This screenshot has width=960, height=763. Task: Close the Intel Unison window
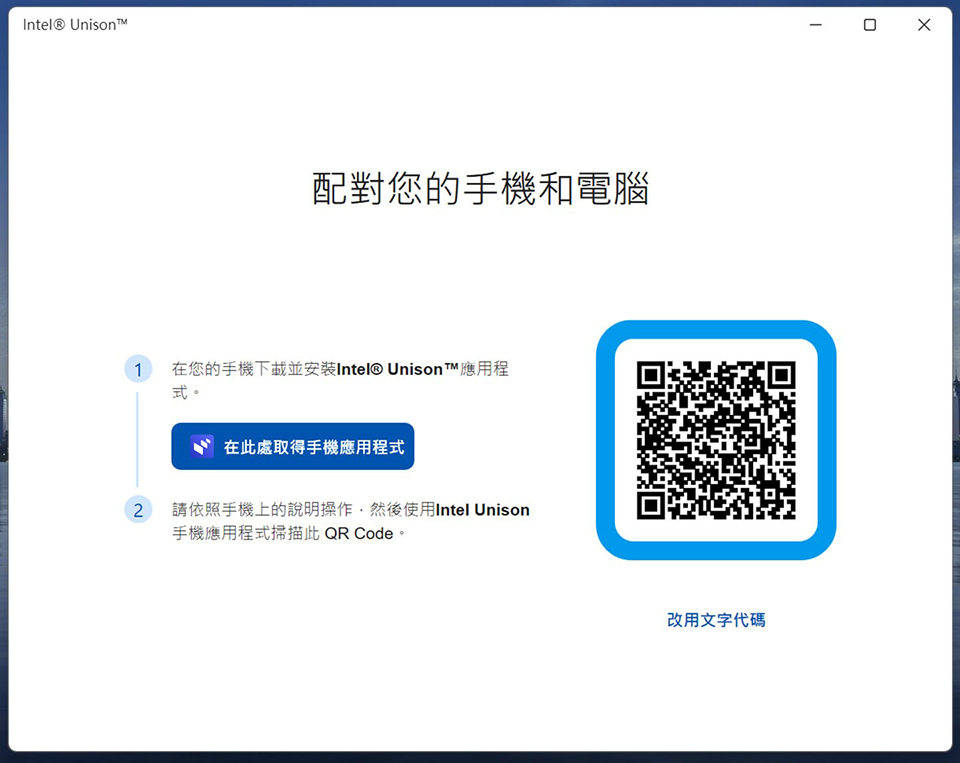[x=924, y=24]
